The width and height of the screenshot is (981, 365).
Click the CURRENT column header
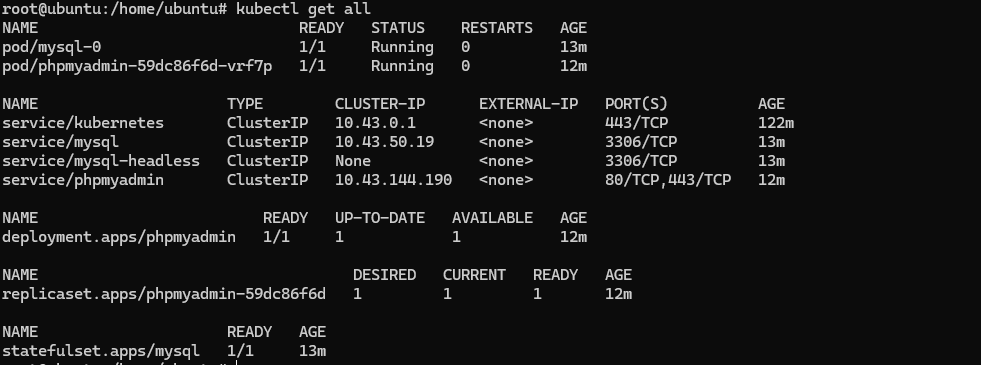(474, 275)
